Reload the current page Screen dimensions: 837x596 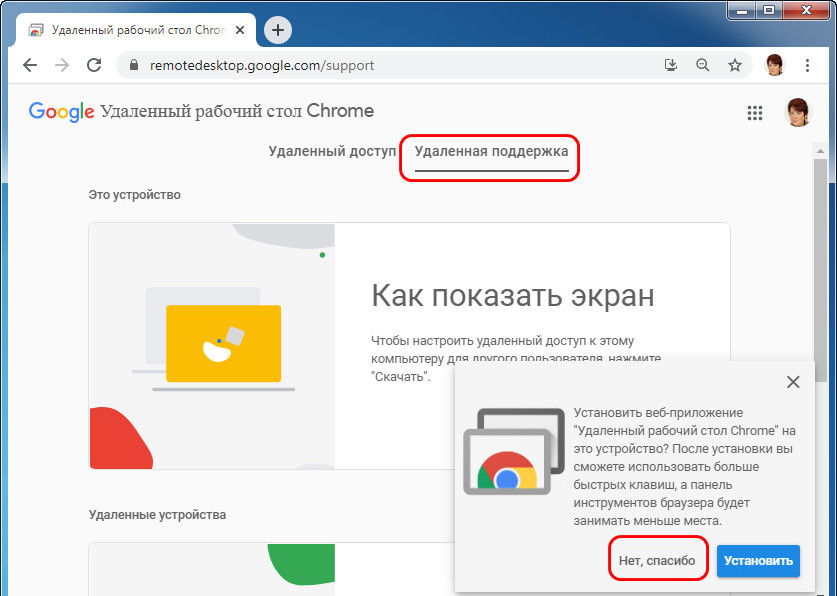point(94,65)
